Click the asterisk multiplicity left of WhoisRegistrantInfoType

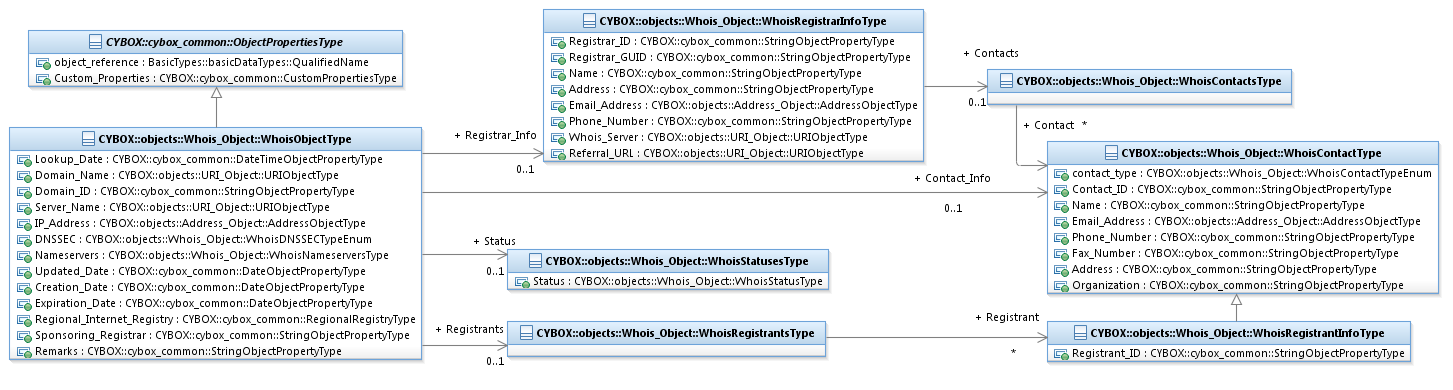click(x=1013, y=353)
